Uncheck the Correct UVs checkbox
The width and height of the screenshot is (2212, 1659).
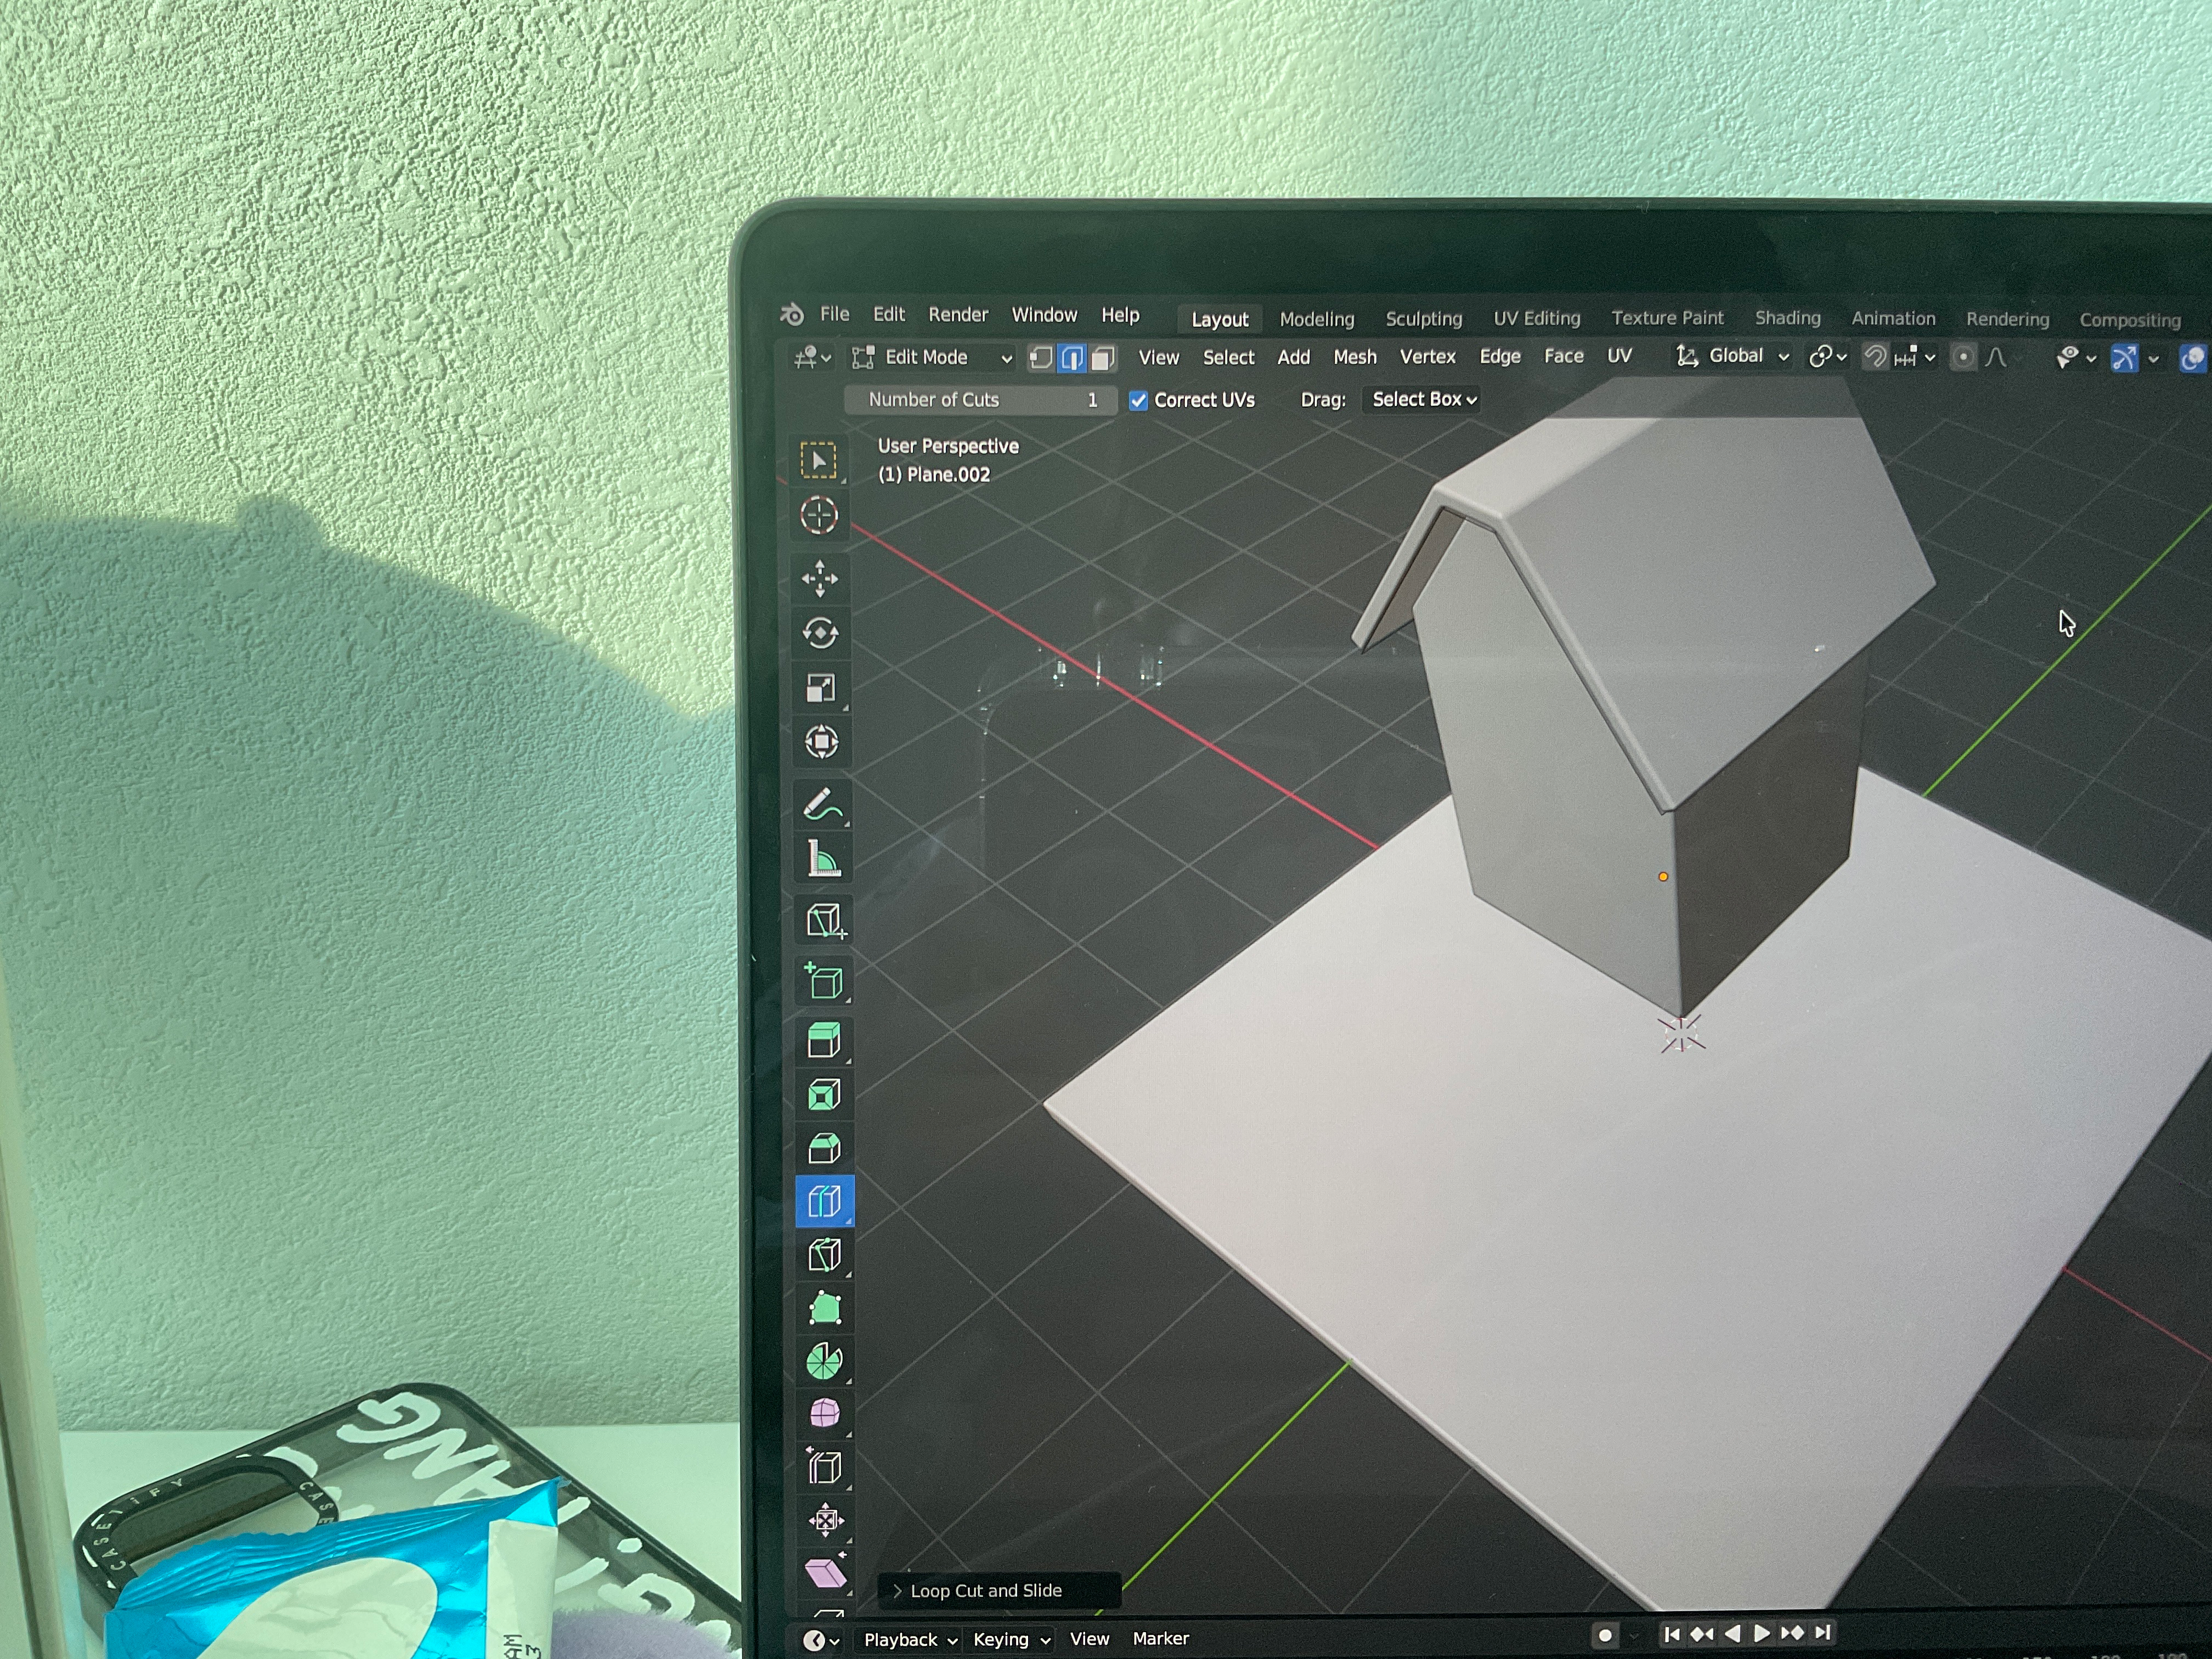[x=1138, y=400]
